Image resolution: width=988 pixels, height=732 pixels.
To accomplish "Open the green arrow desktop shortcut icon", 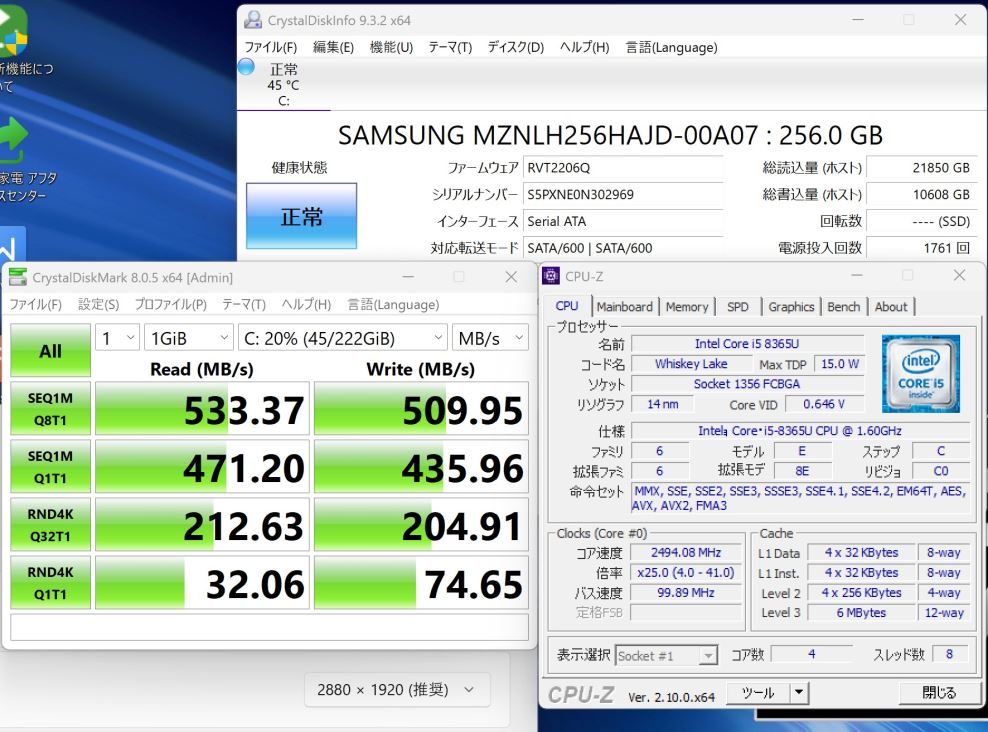I will pyautogui.click(x=14, y=141).
